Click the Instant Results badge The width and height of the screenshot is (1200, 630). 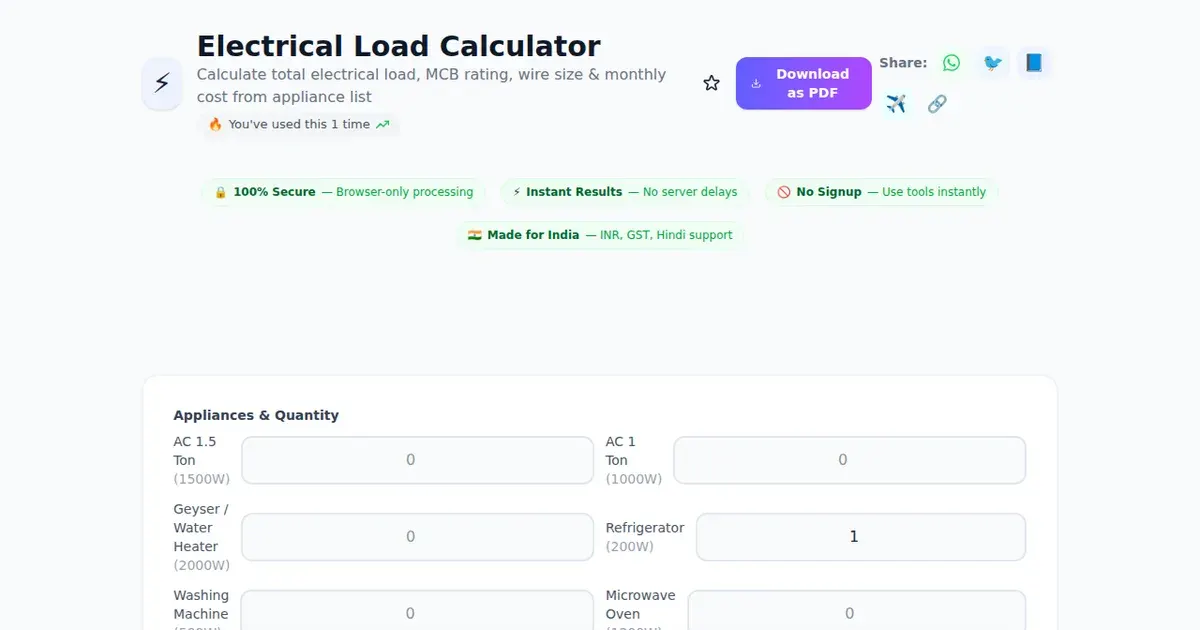coord(625,192)
